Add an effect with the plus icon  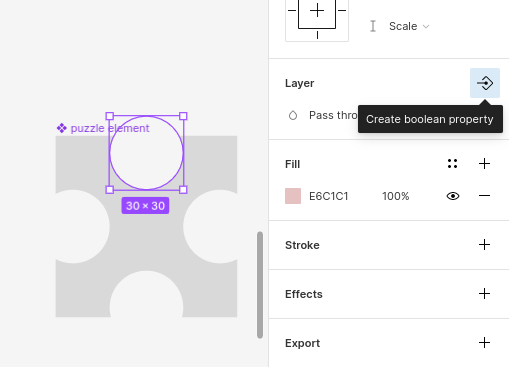484,294
